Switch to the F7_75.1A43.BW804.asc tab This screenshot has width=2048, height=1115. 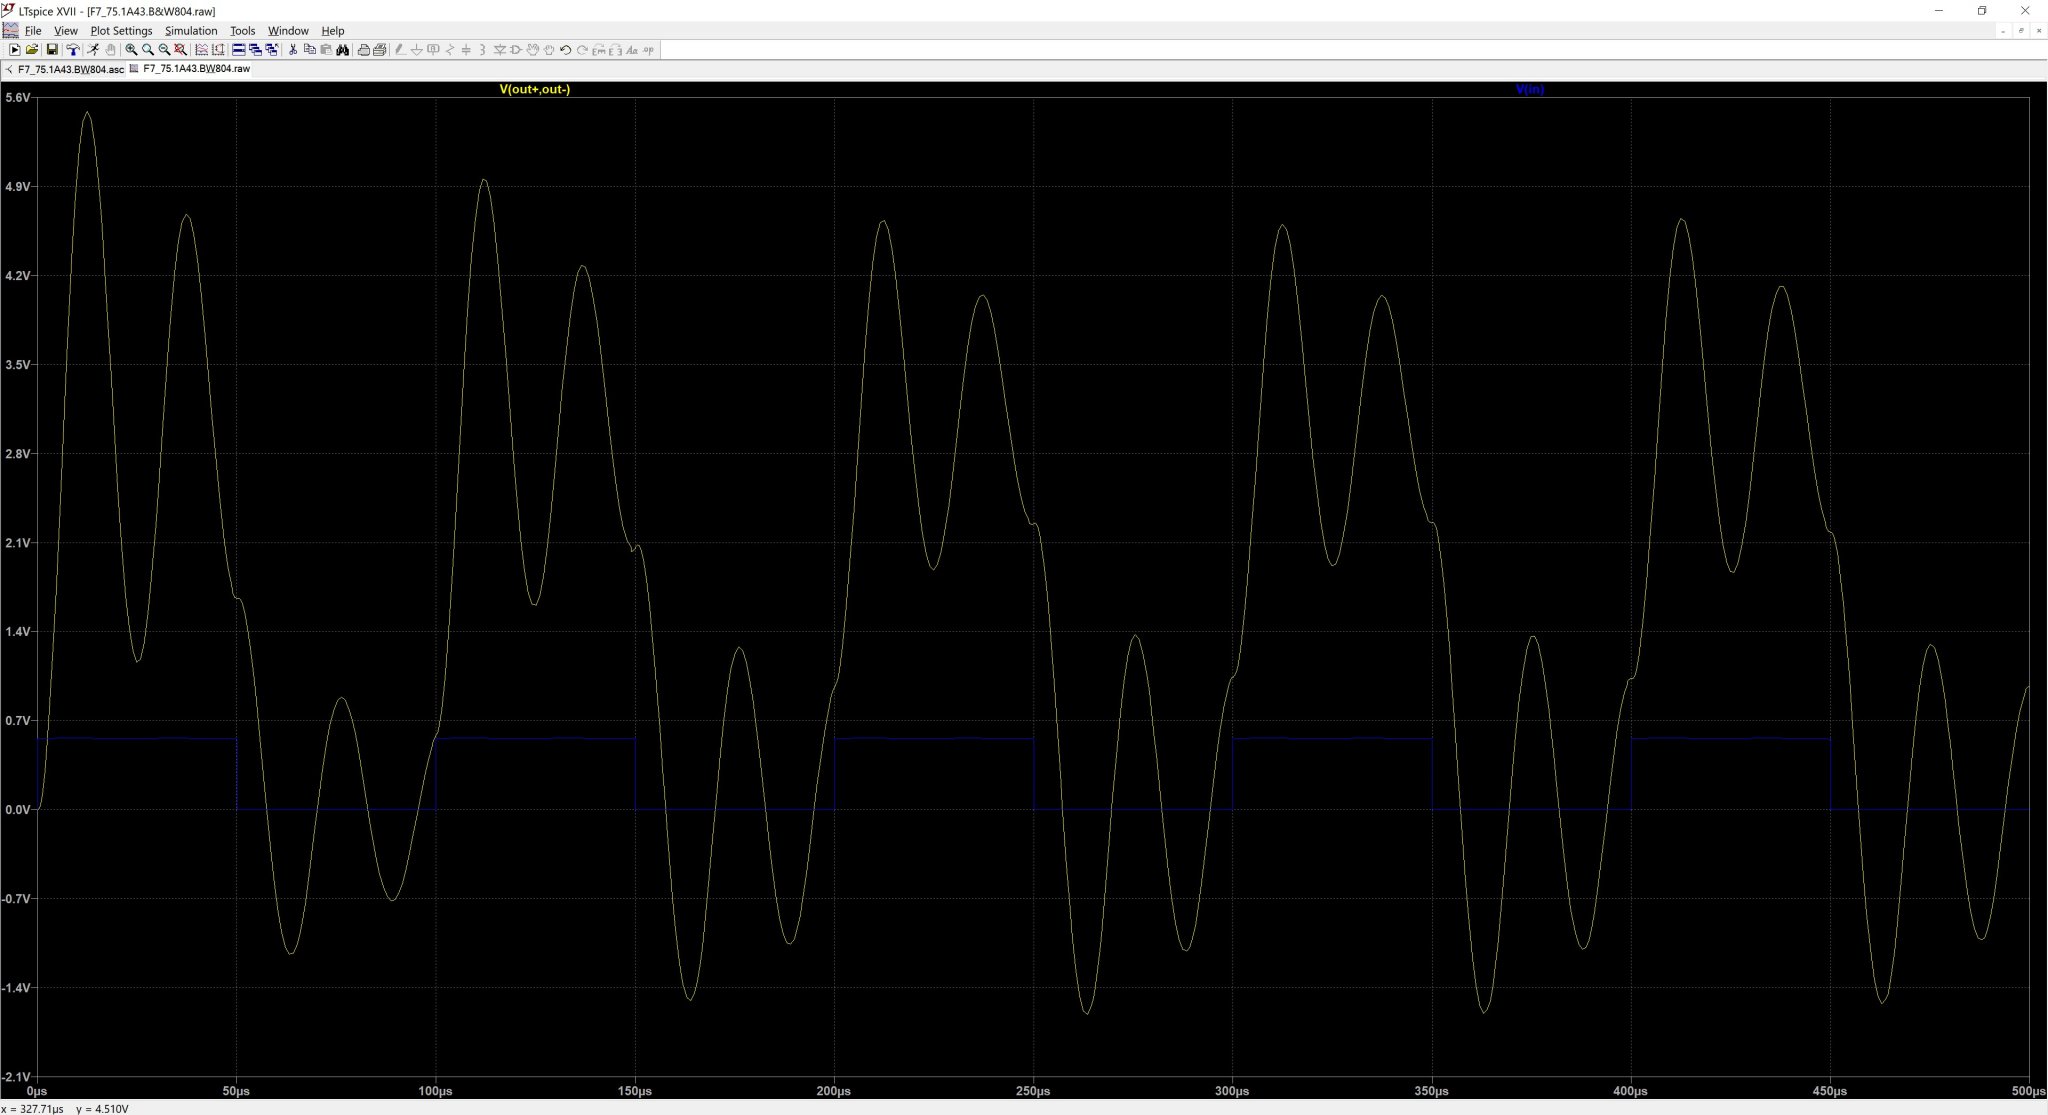tap(65, 70)
